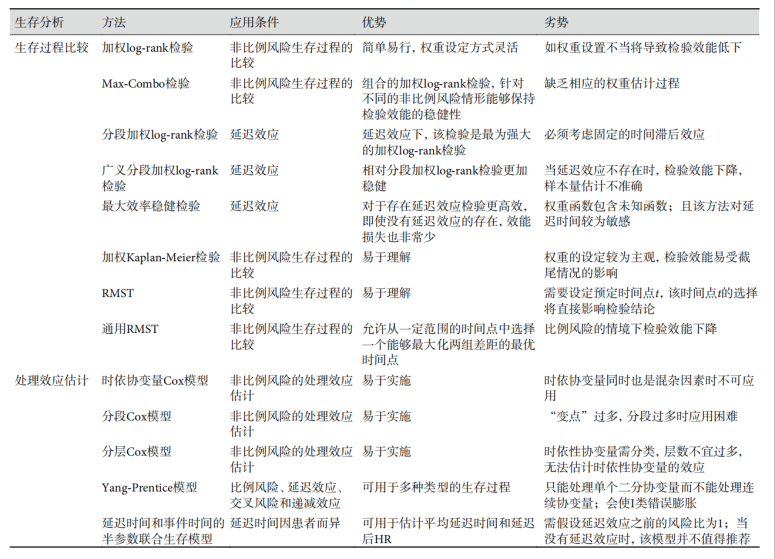Click '时依协变量同时也是混杂因素时不可应用' text
The image size is (775, 559).
pyautogui.click(x=649, y=388)
